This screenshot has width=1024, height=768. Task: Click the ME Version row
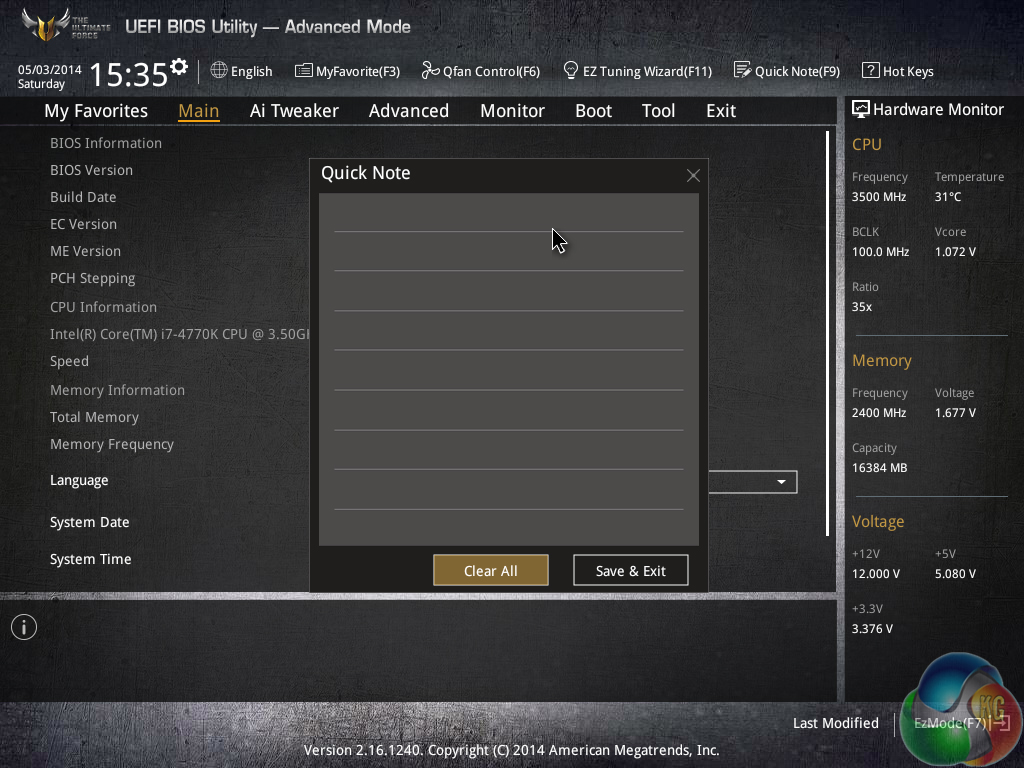pos(86,251)
